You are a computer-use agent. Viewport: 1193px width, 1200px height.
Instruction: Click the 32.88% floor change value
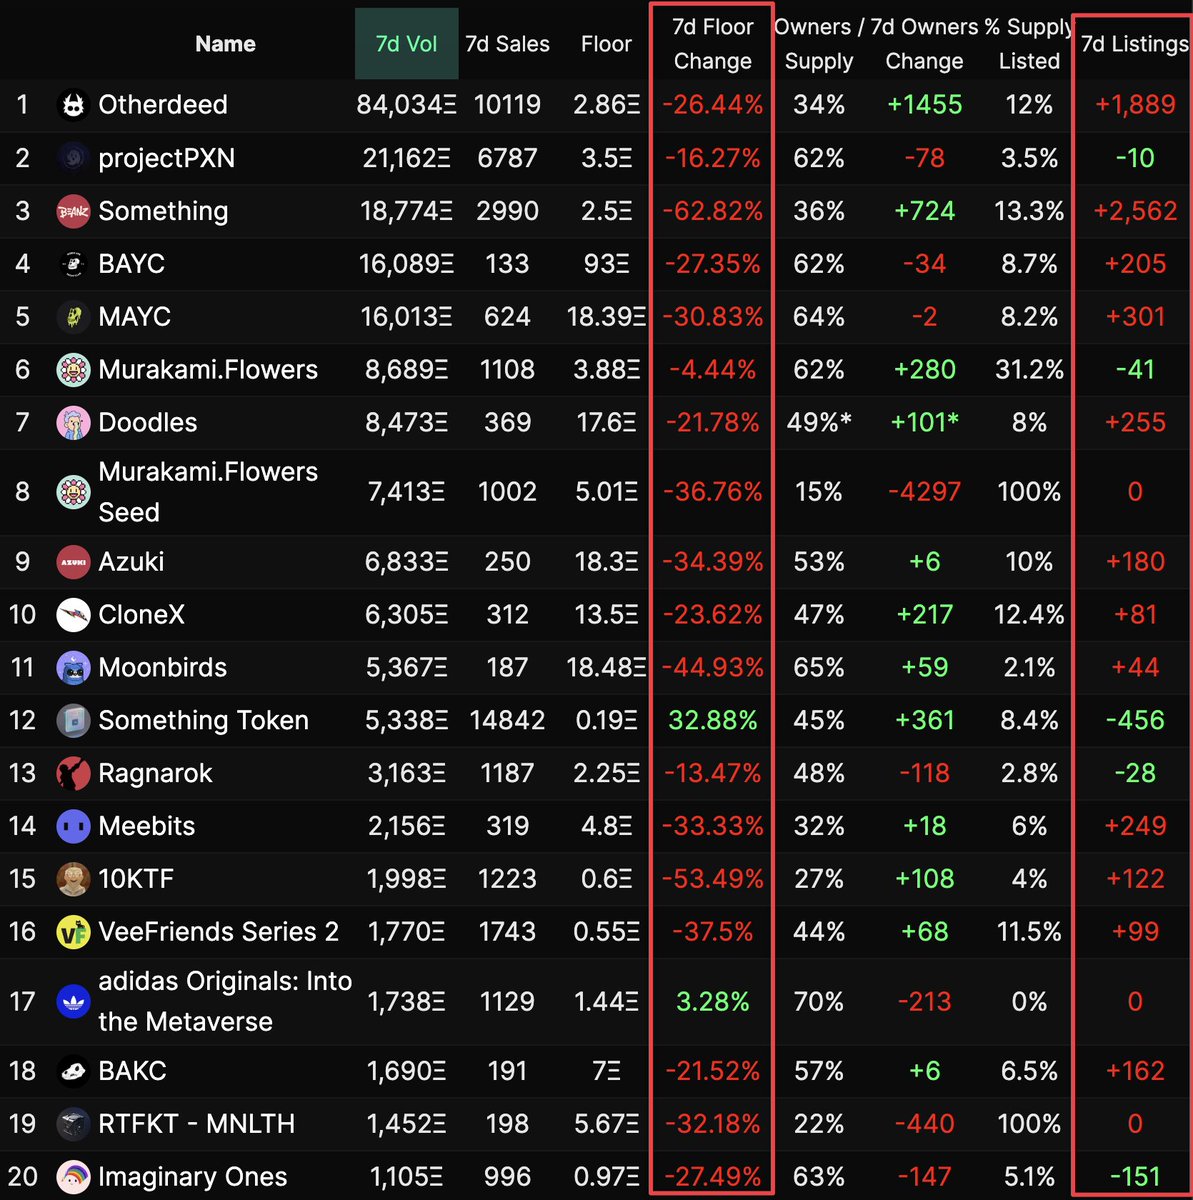[712, 721]
